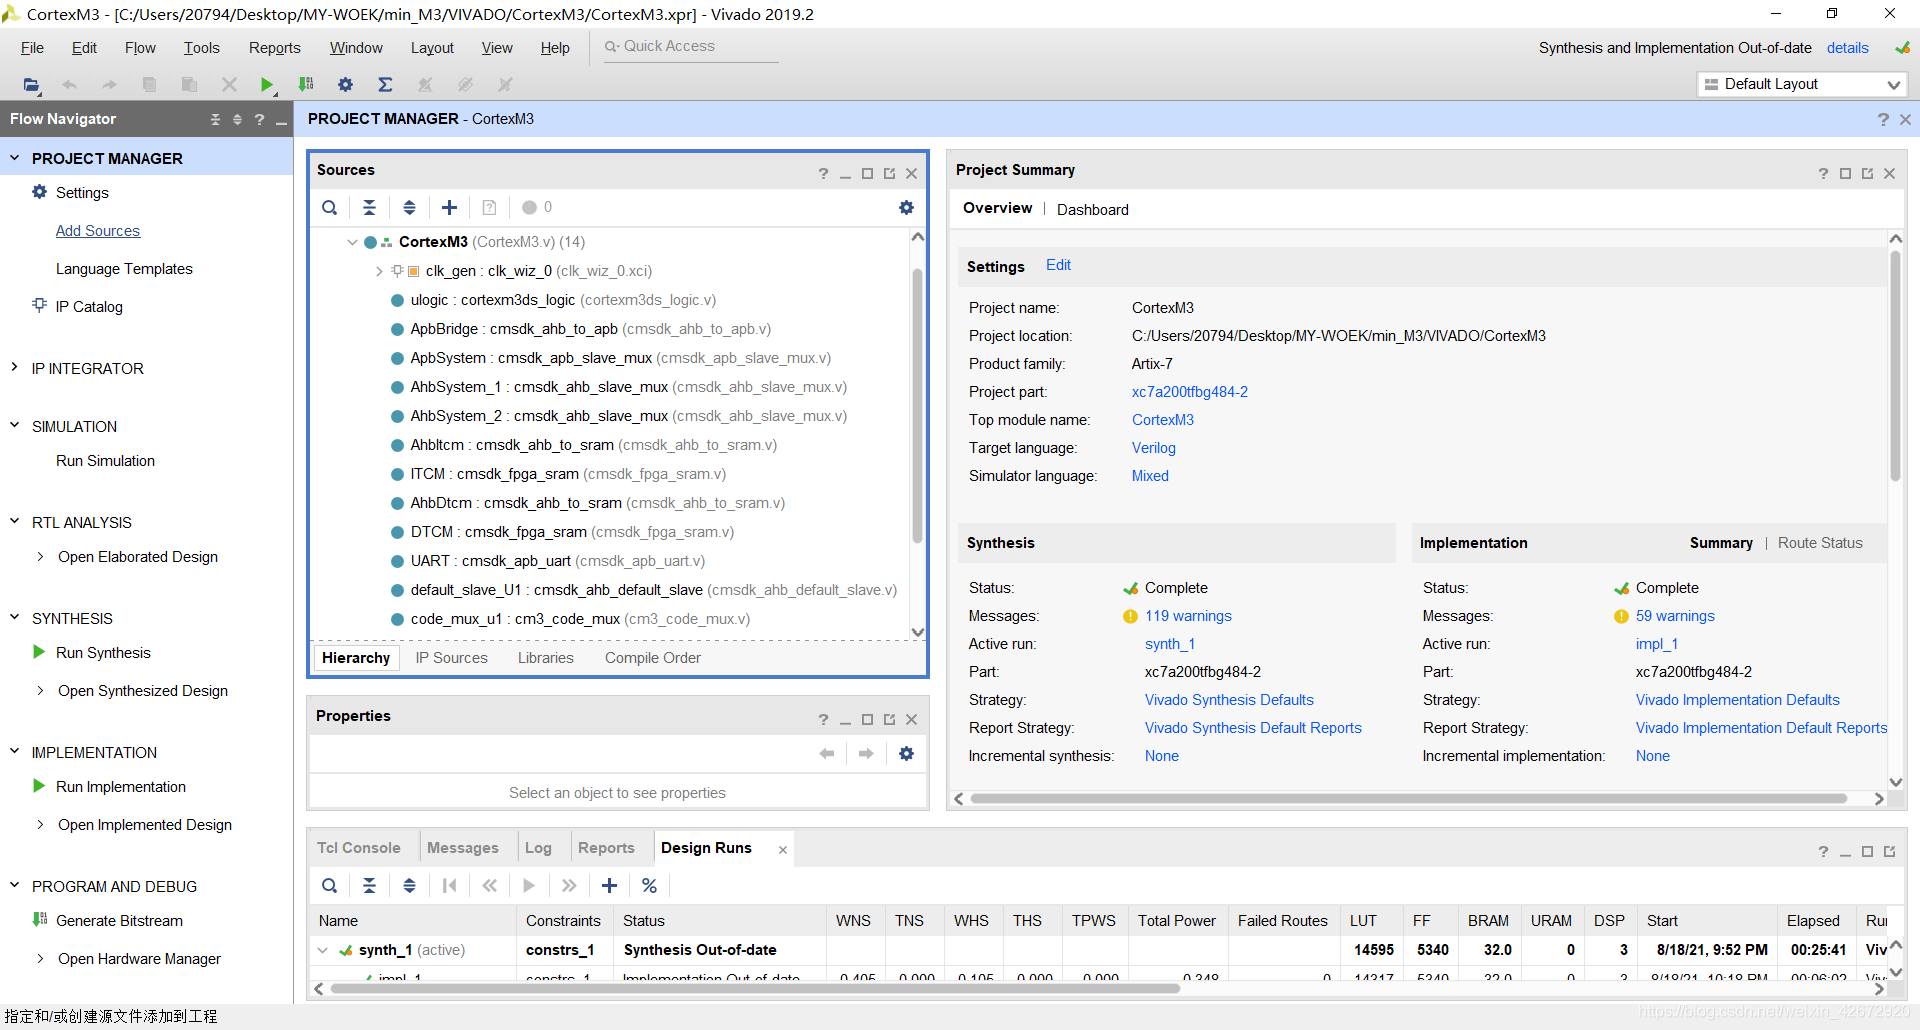Add sources with plus icon in Sources
Image resolution: width=1920 pixels, height=1030 pixels.
(449, 208)
